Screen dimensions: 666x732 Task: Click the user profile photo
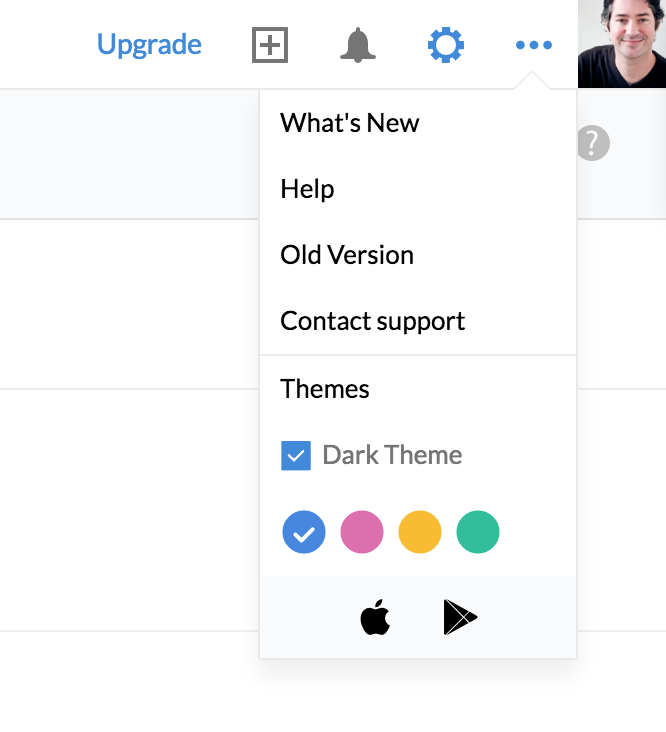pyautogui.click(x=622, y=43)
